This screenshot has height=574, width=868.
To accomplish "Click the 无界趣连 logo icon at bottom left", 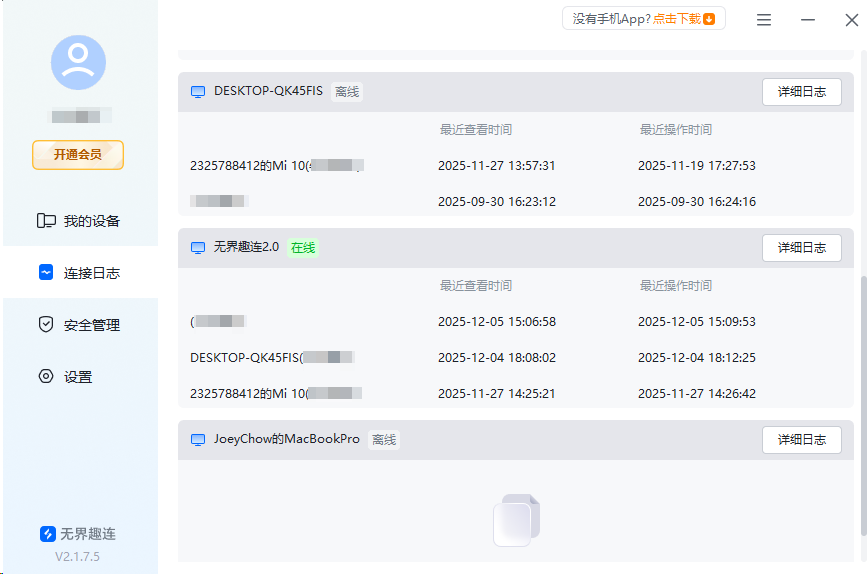I will (47, 534).
